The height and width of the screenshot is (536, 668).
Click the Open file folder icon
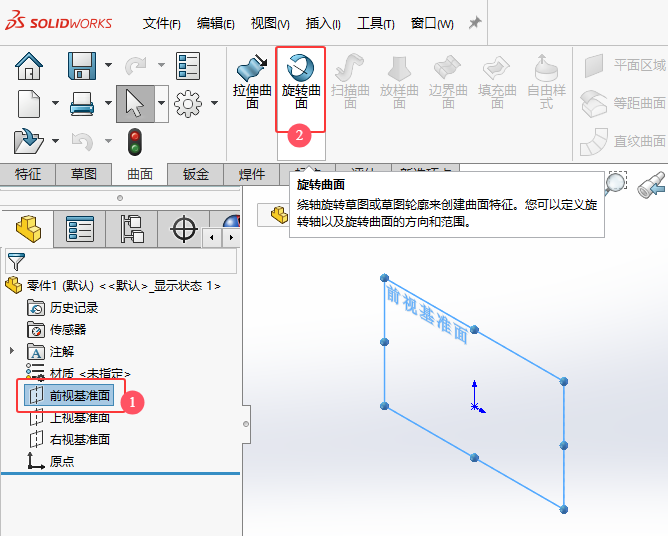point(29,141)
